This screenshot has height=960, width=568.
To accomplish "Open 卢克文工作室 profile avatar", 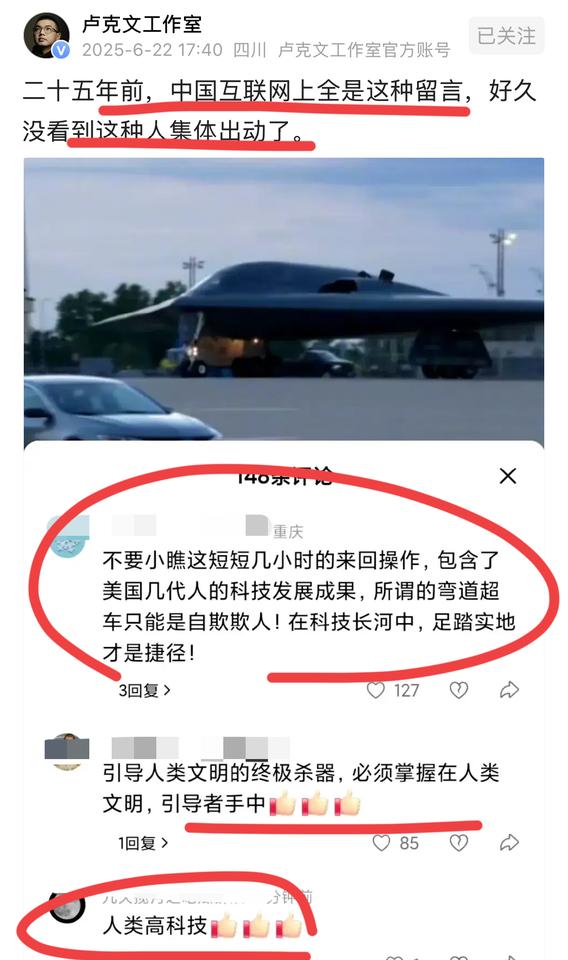I will (x=46, y=35).
